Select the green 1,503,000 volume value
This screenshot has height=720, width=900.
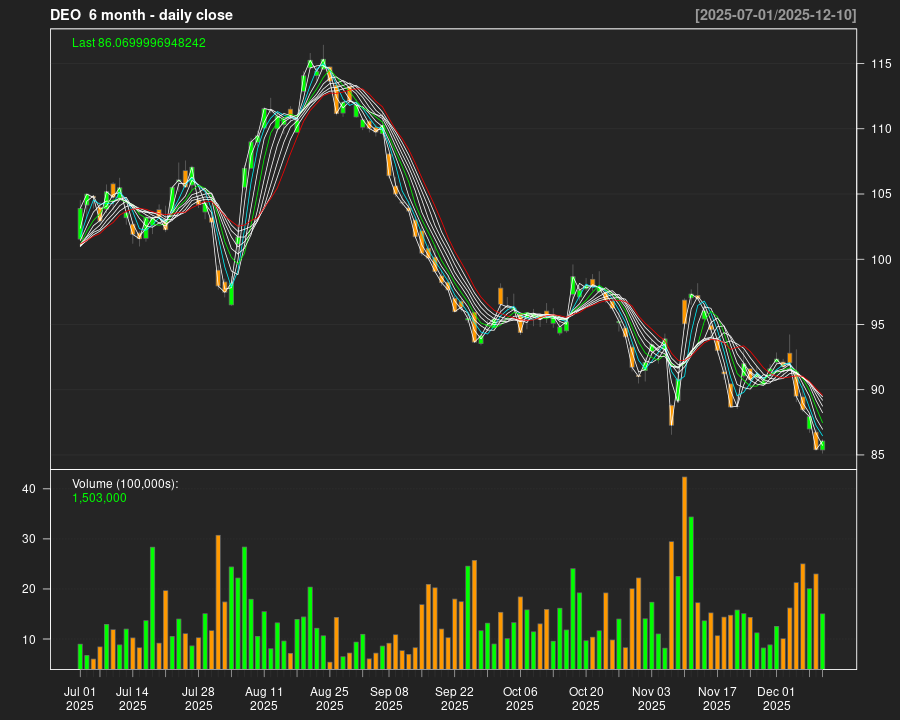click(x=99, y=497)
